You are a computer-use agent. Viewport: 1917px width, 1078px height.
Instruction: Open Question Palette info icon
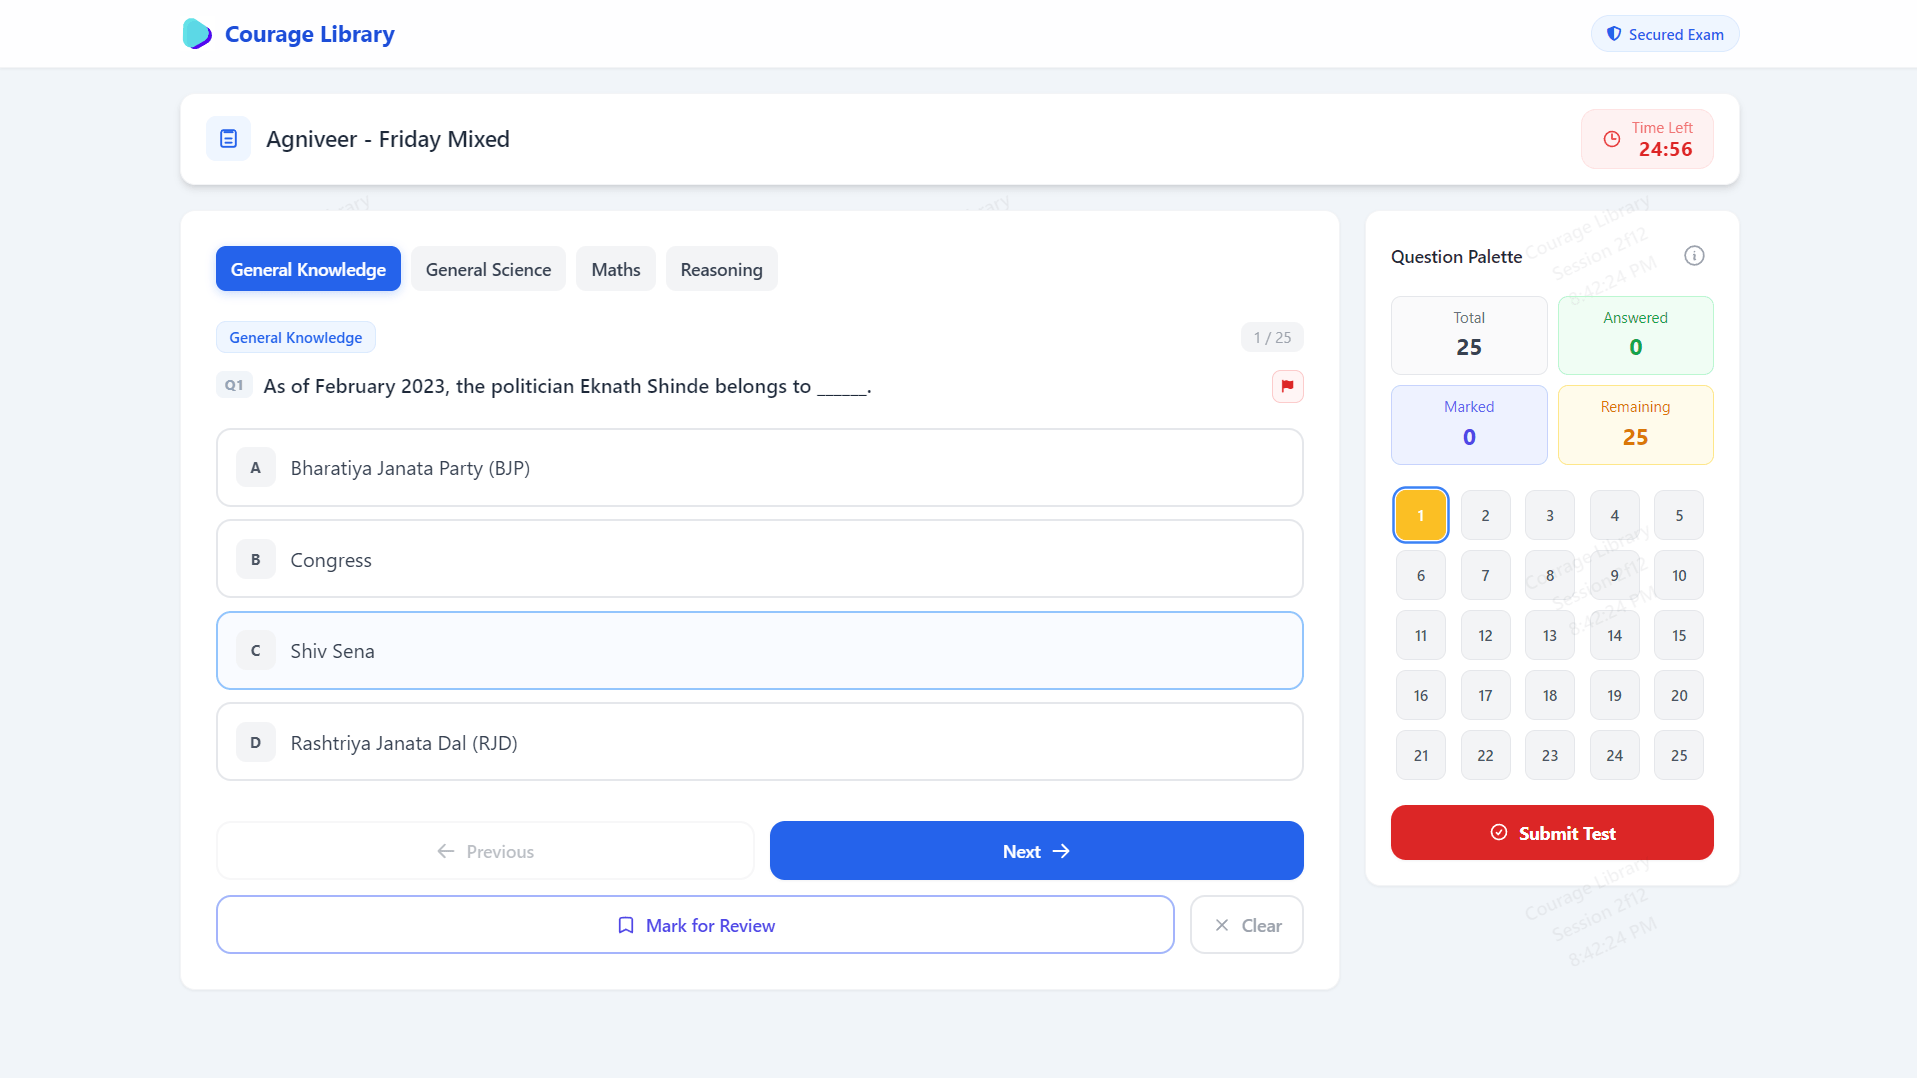[1694, 256]
